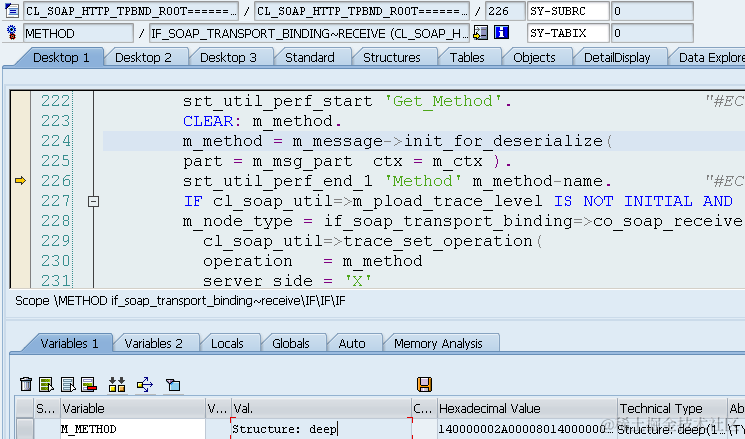Open the Locals tab
Viewport: 745px width, 439px height.
(x=227, y=343)
